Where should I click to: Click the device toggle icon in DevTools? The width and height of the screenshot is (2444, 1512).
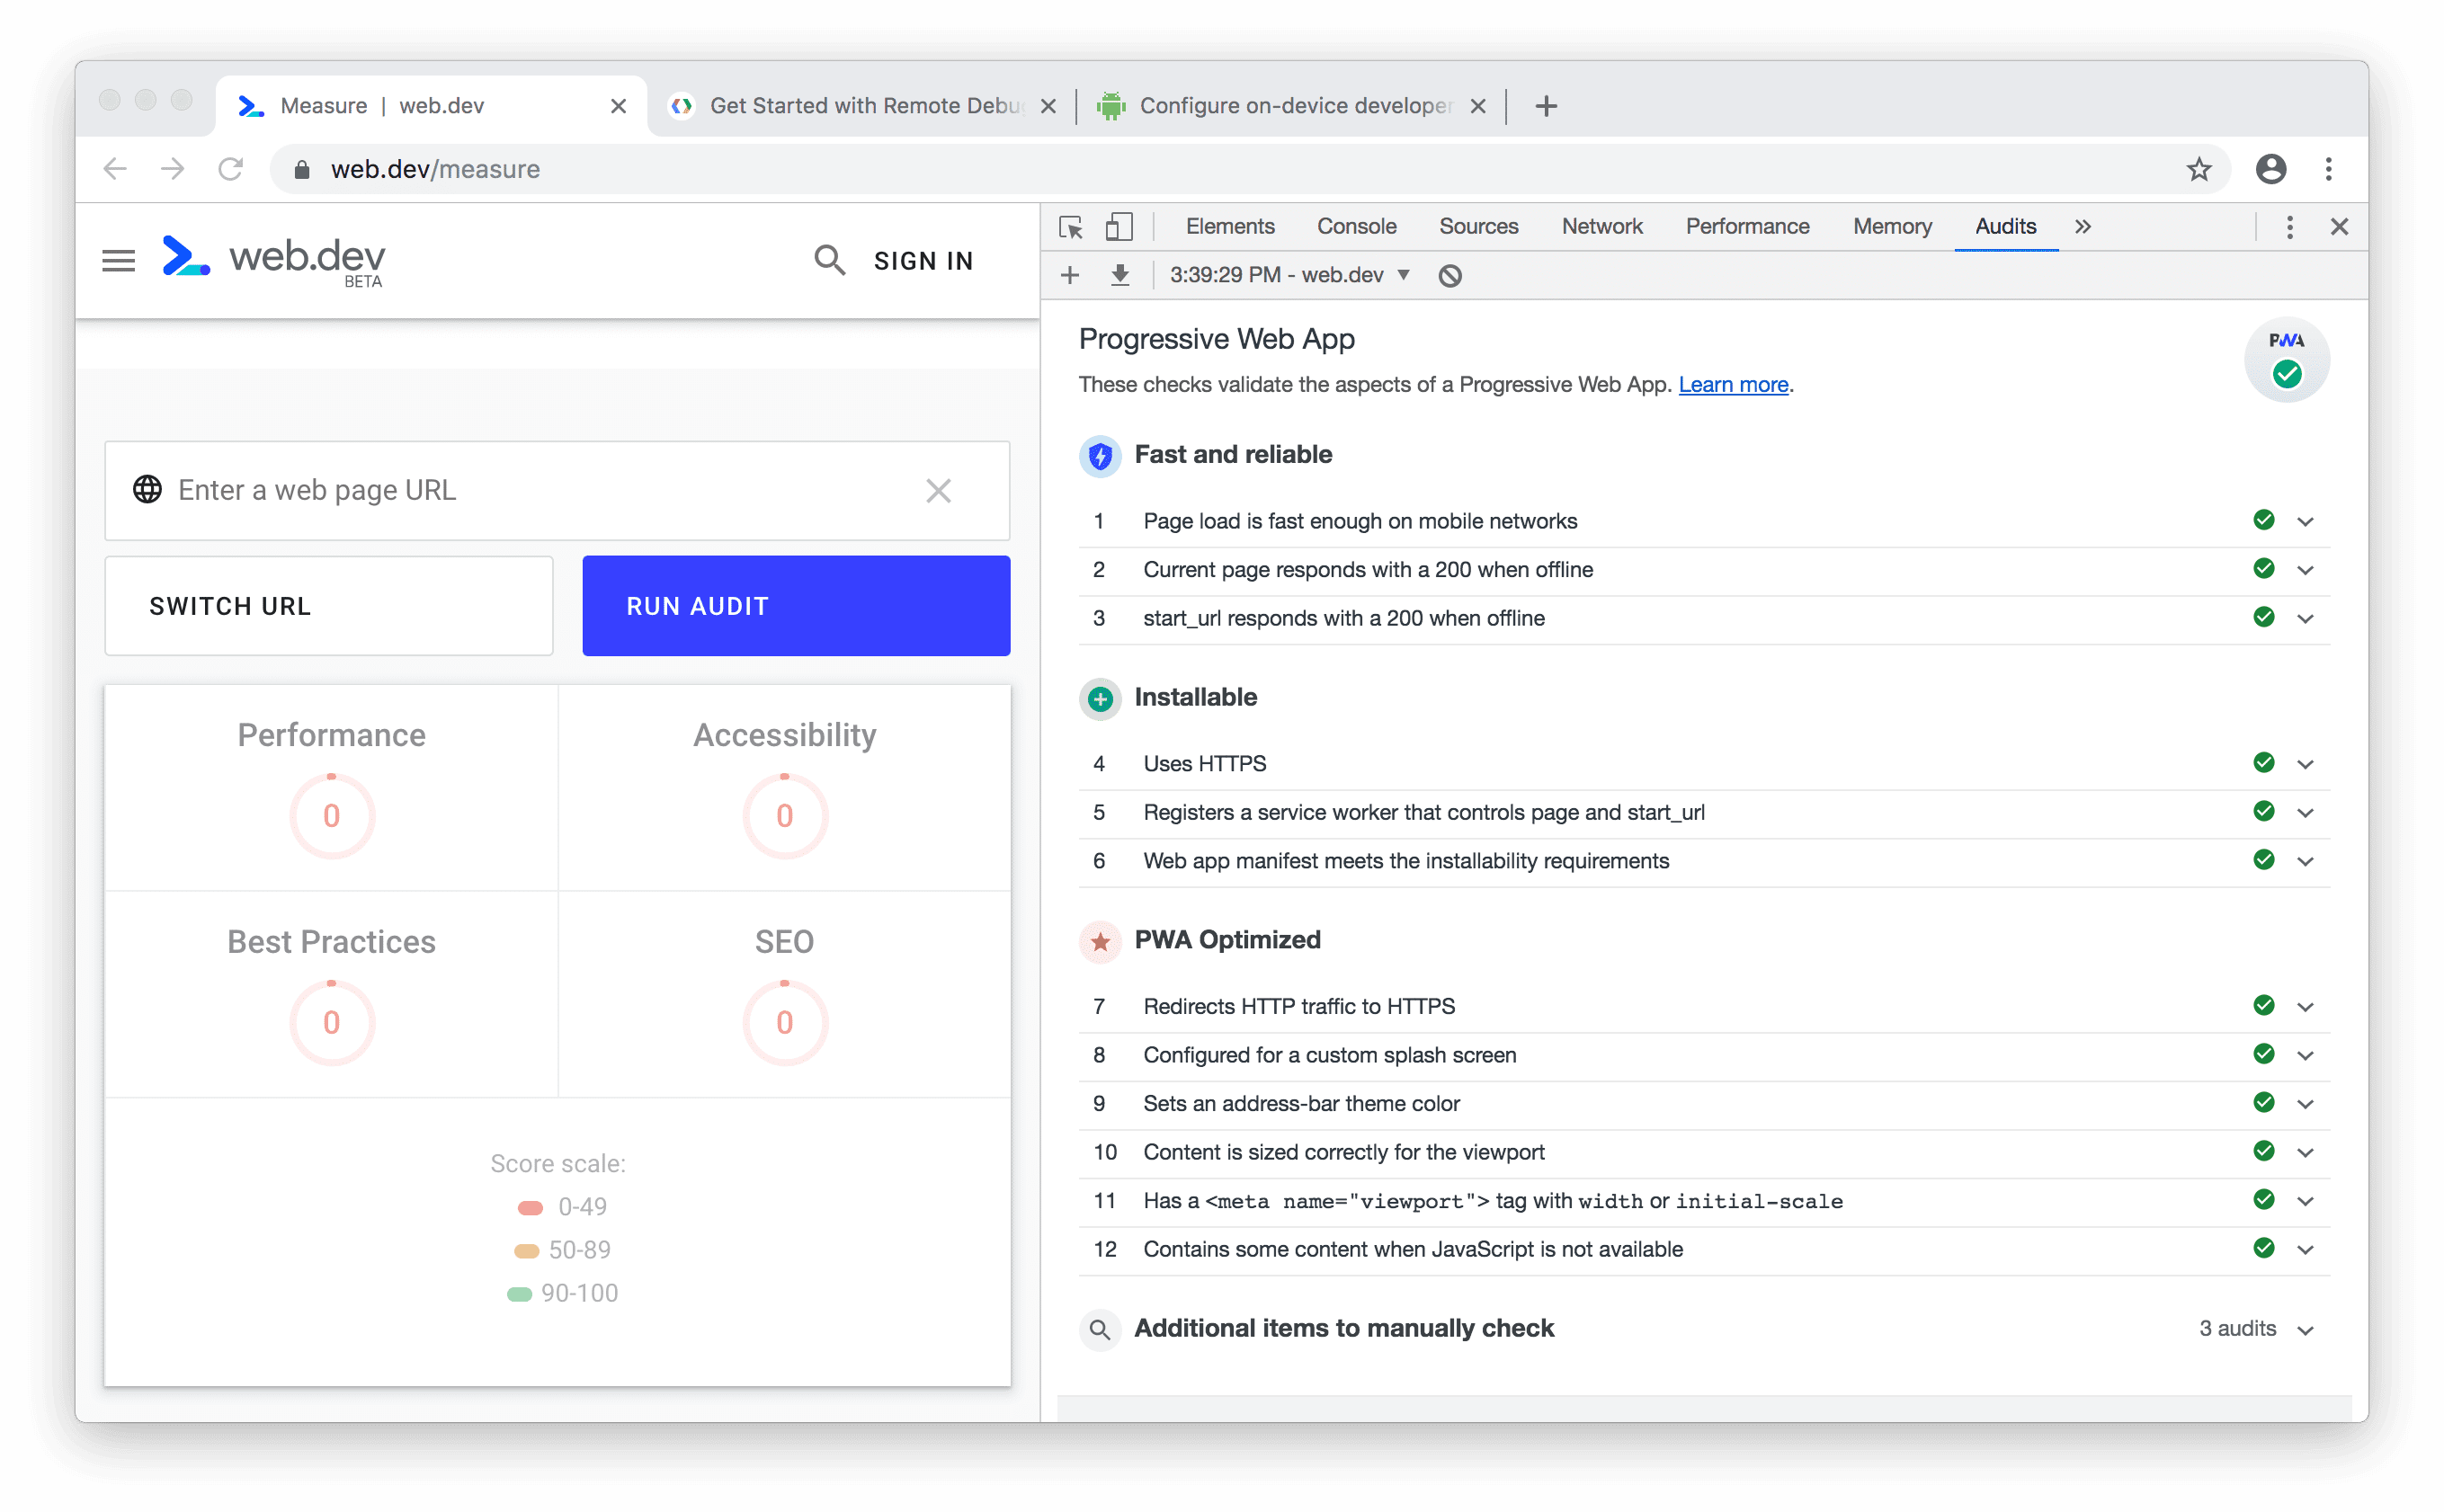click(1118, 227)
